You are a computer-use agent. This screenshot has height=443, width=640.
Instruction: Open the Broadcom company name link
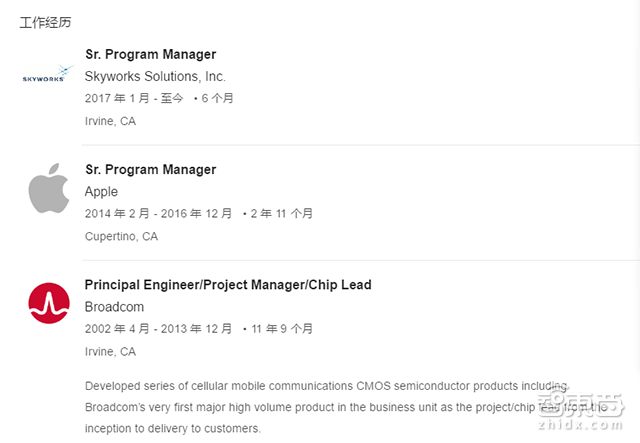point(114,307)
